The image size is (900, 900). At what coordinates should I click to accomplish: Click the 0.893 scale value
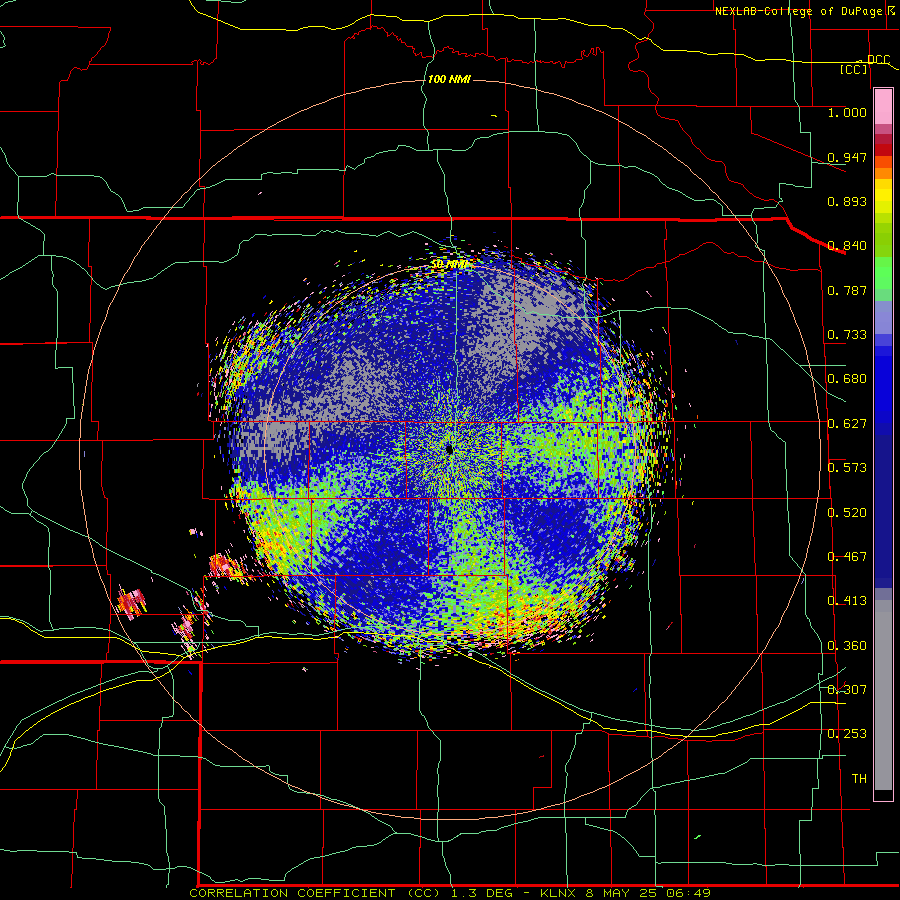click(847, 201)
